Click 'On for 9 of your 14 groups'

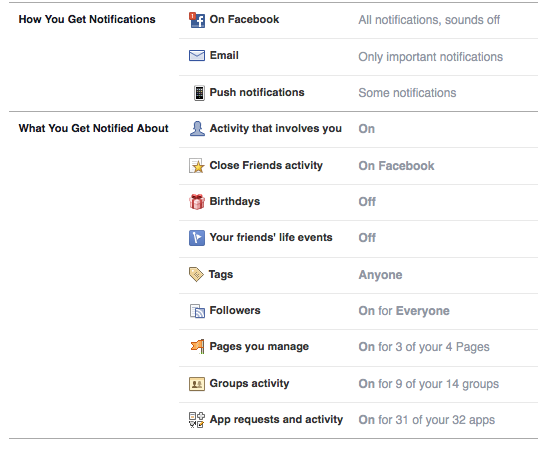point(429,384)
